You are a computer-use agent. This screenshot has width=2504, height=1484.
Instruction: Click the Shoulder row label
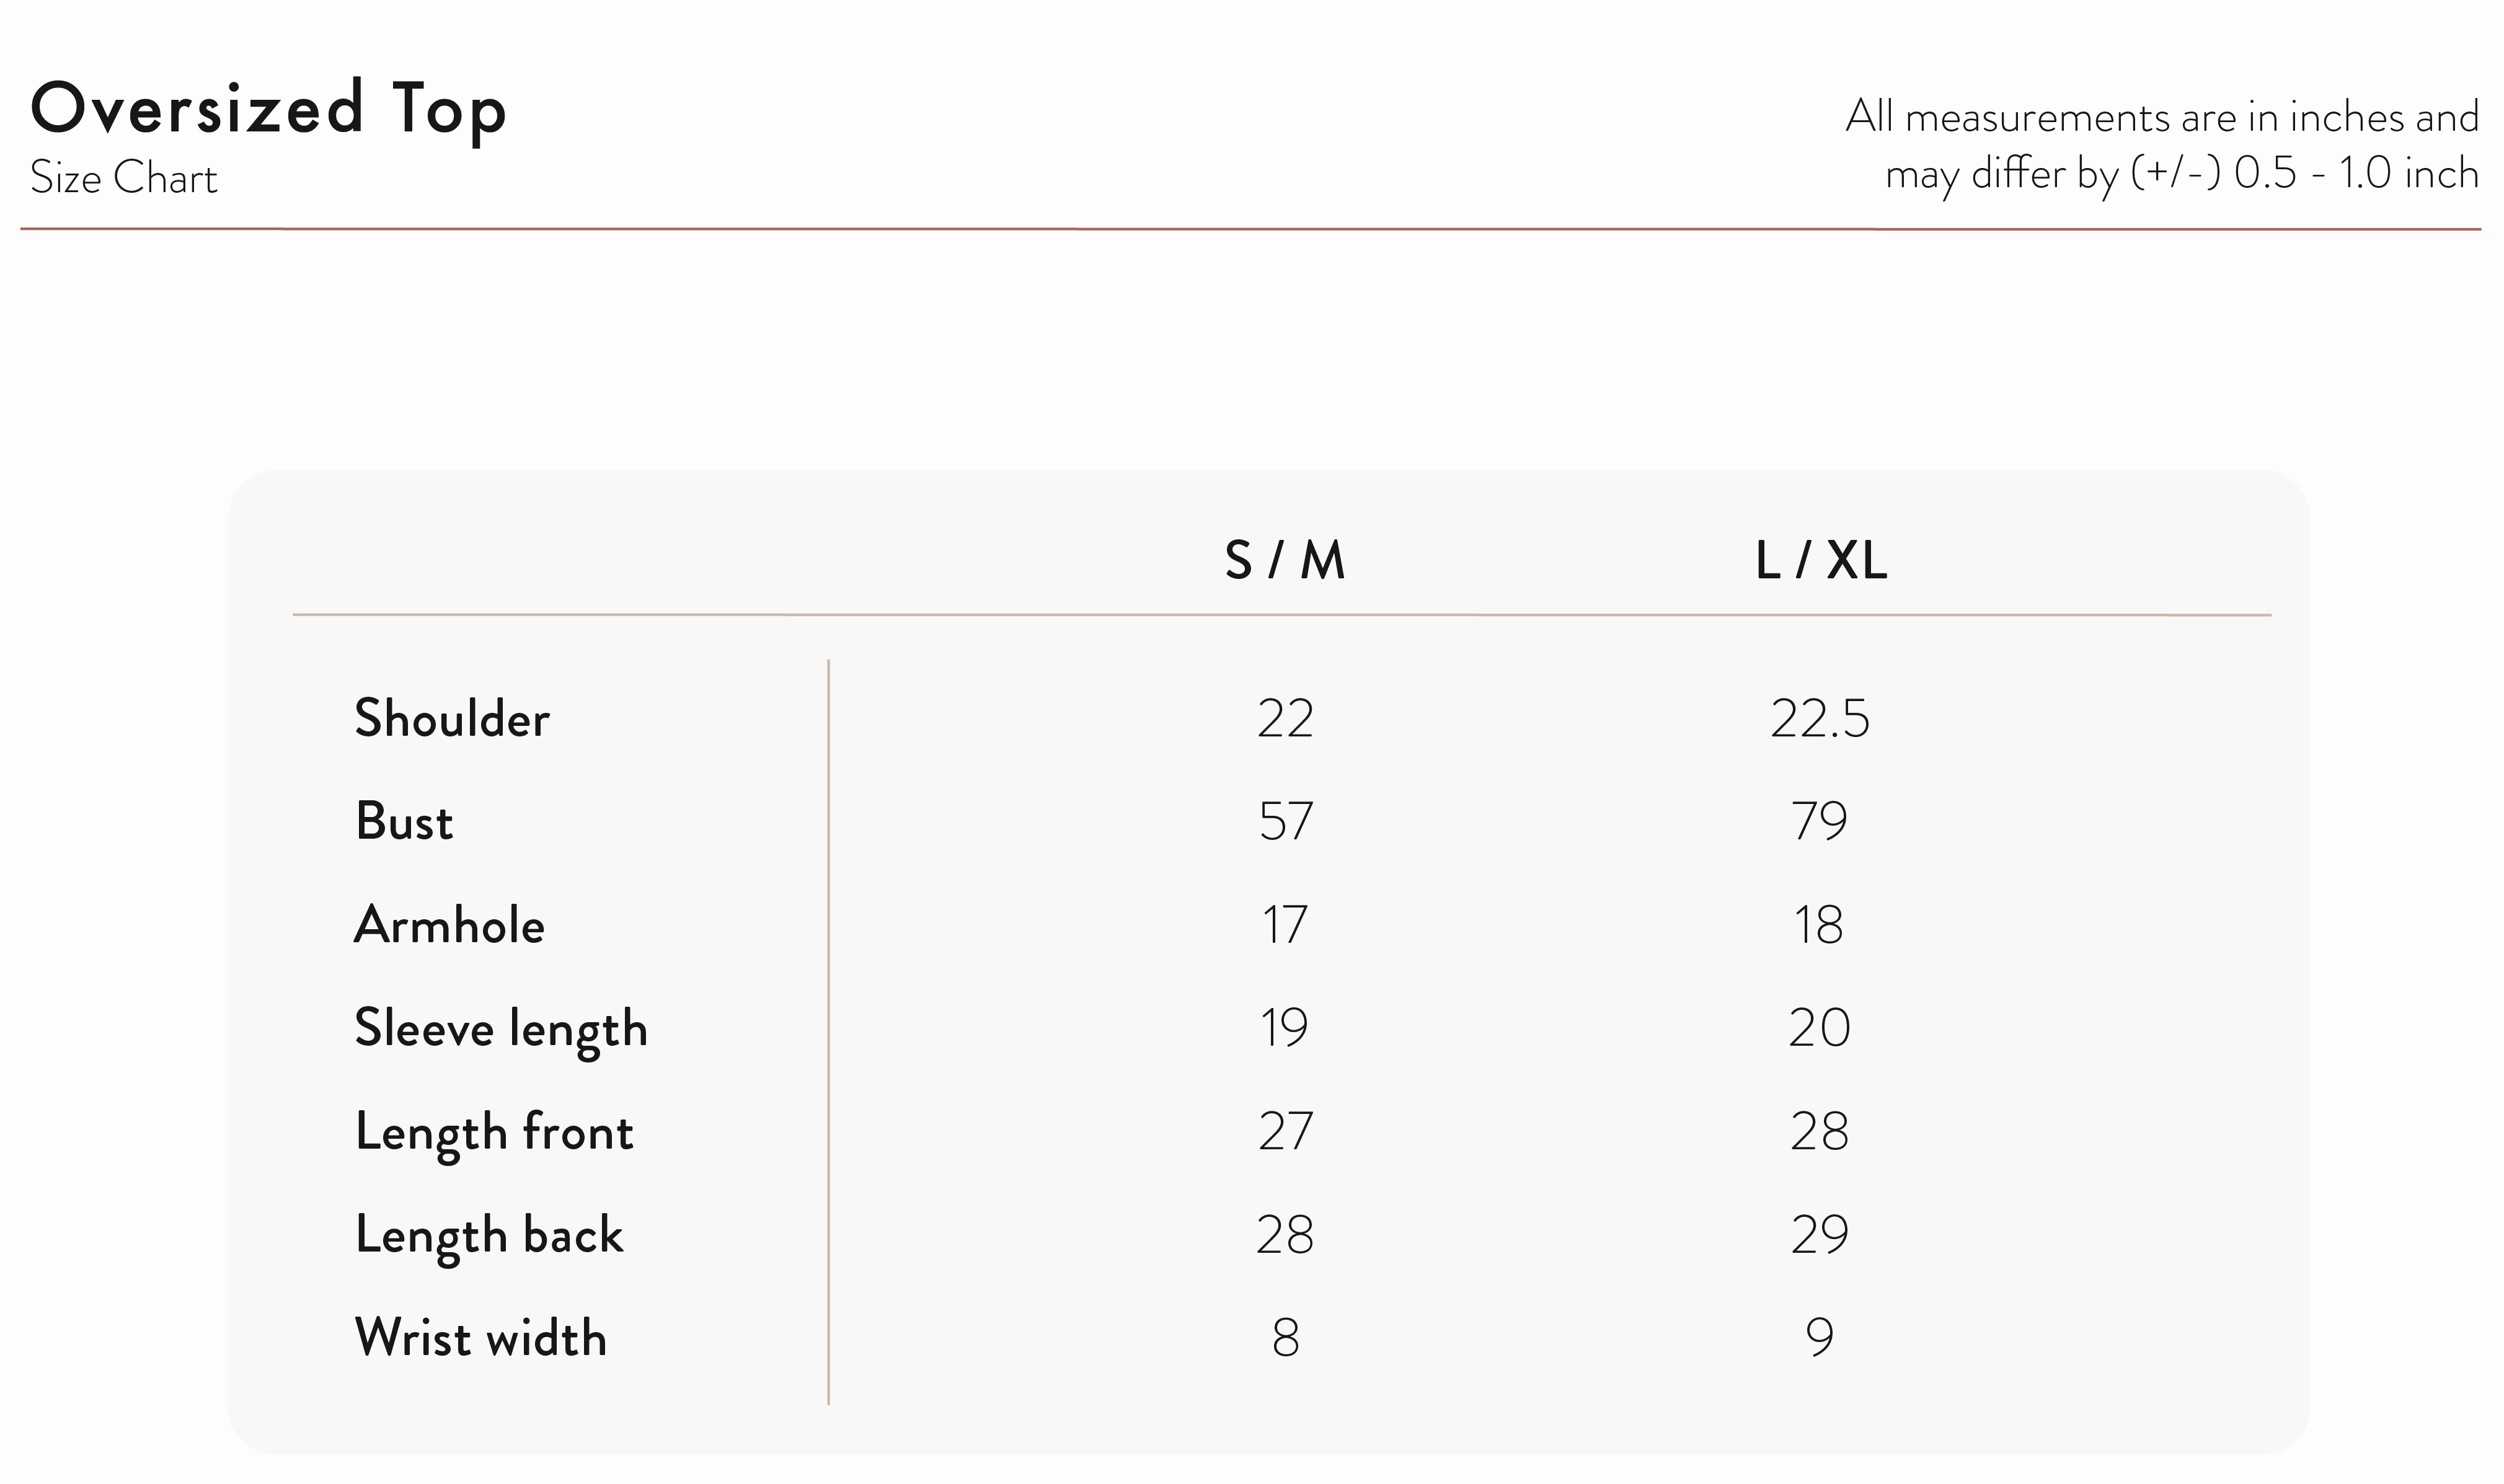pyautogui.click(x=452, y=718)
